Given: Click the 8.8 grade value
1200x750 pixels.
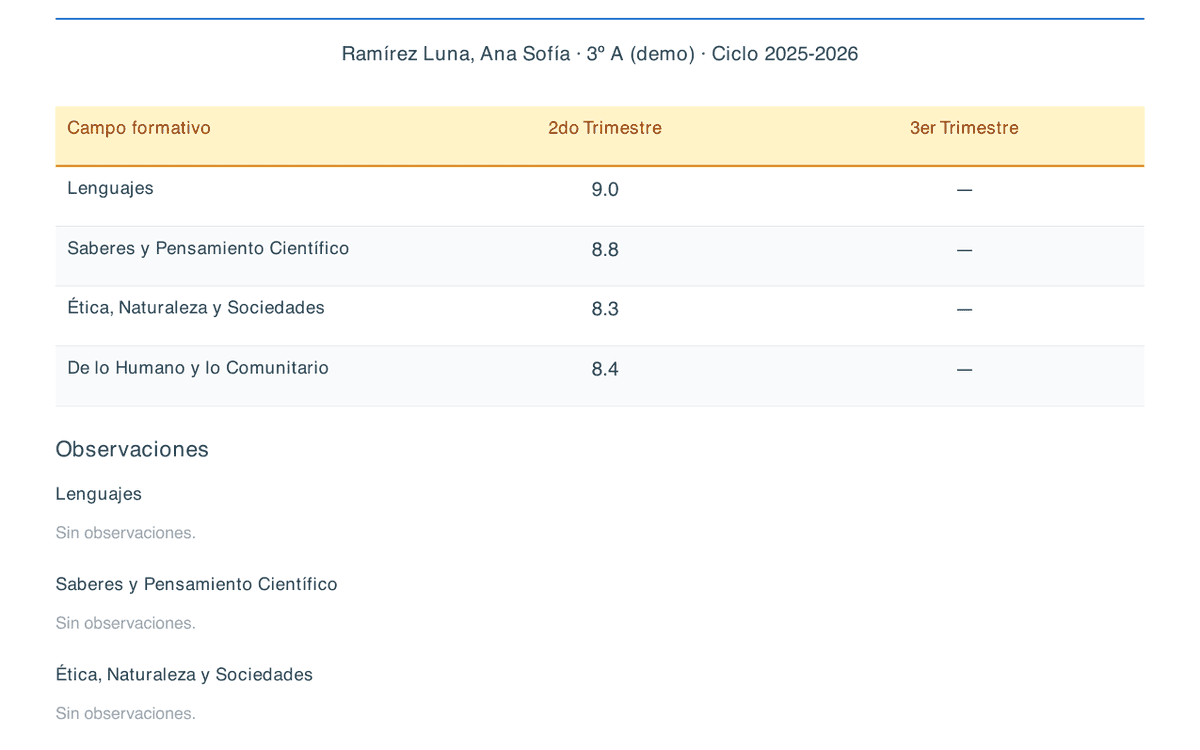Looking at the screenshot, I should point(605,249).
